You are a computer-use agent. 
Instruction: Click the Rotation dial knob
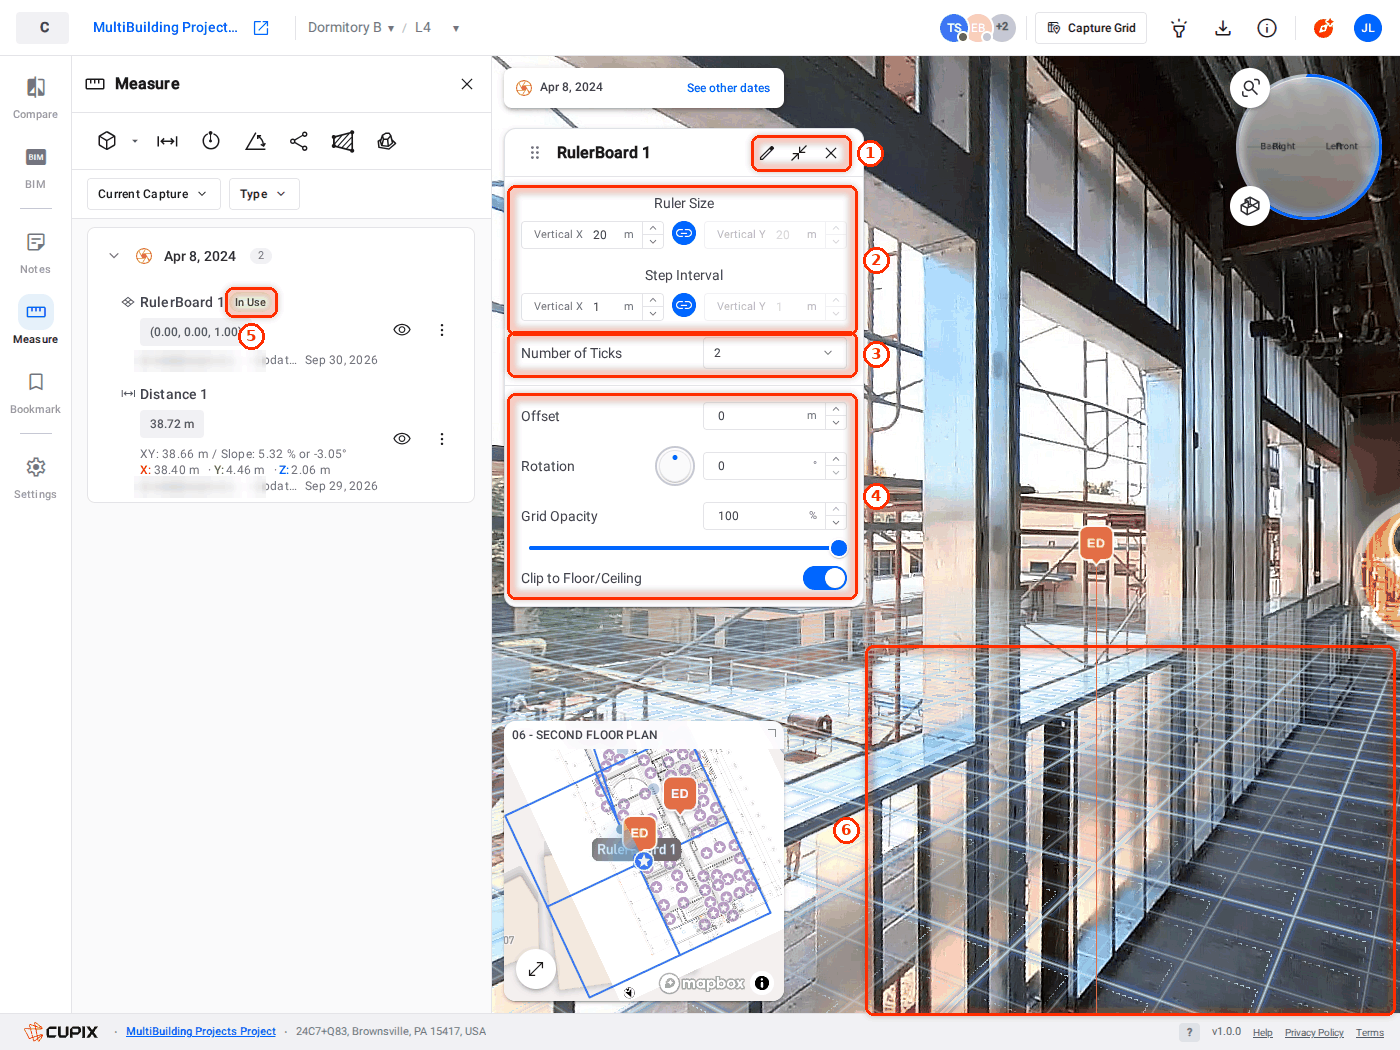tap(675, 466)
